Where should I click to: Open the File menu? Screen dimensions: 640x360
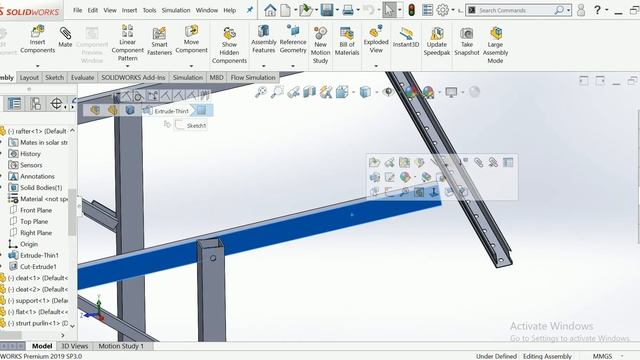[x=78, y=10]
